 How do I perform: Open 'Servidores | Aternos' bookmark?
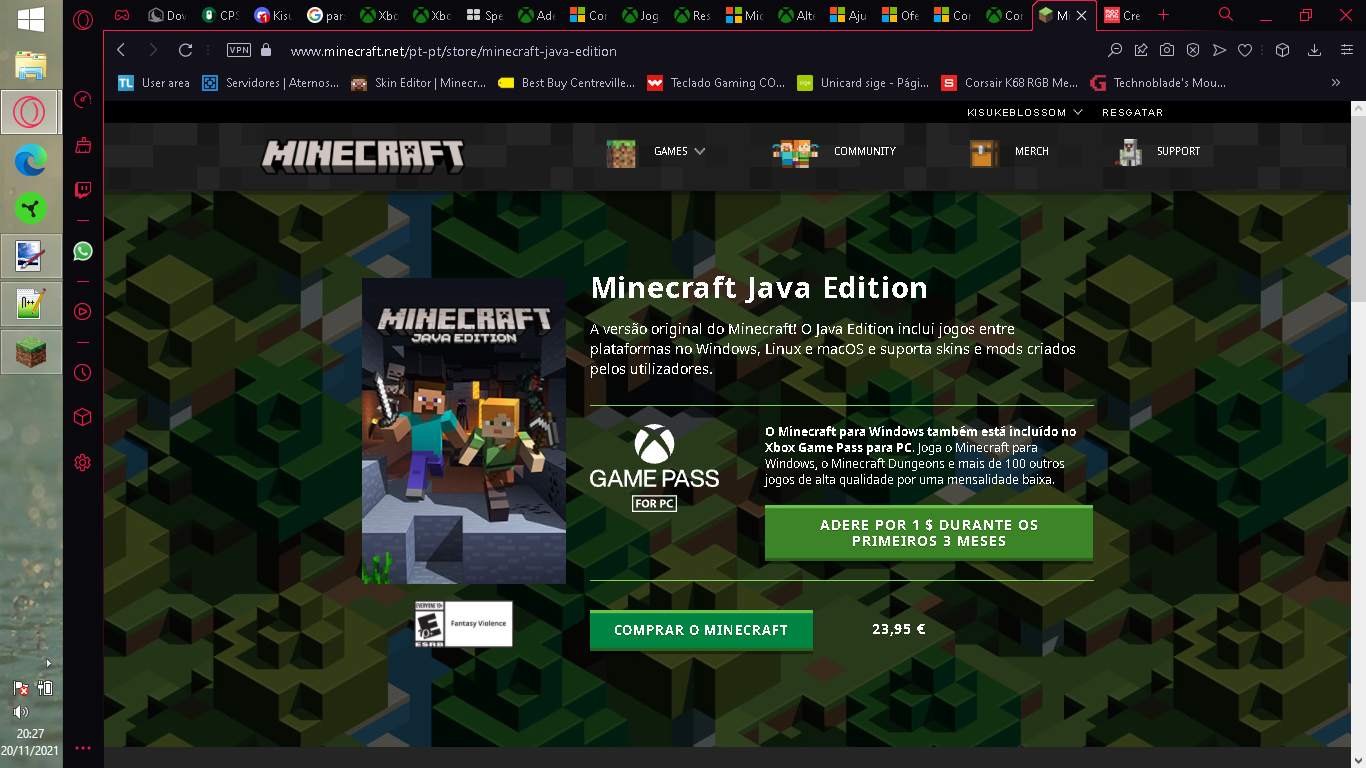tap(271, 83)
